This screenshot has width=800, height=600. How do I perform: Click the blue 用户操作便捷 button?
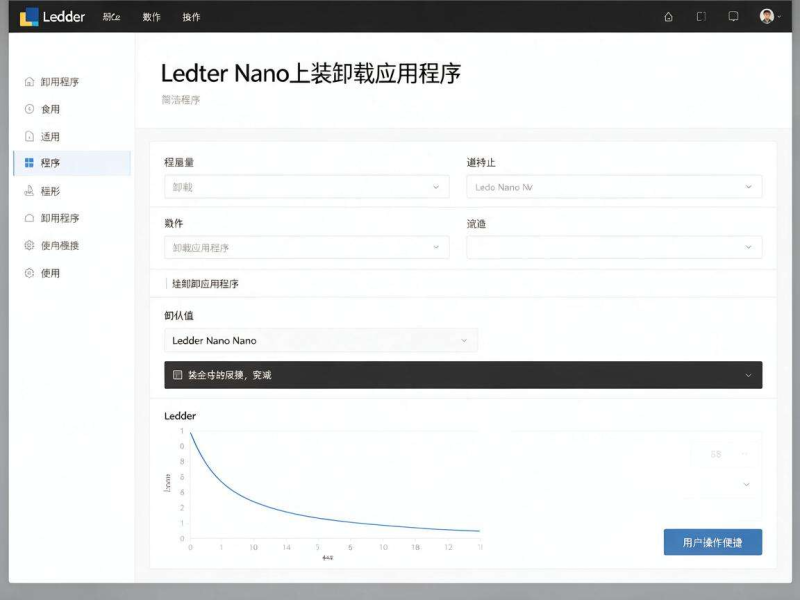(713, 542)
